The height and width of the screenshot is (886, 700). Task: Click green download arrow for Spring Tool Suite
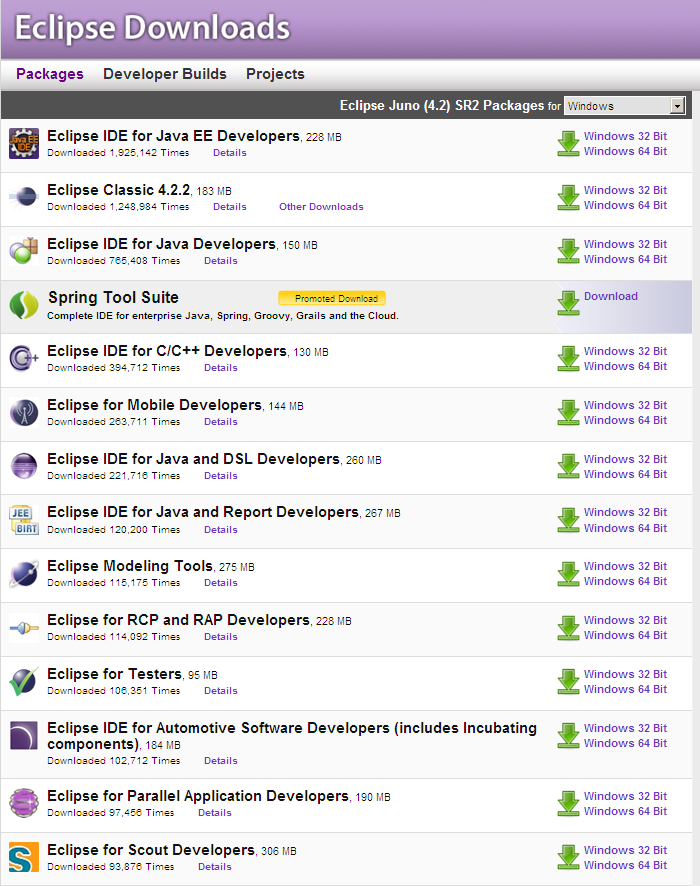point(568,303)
